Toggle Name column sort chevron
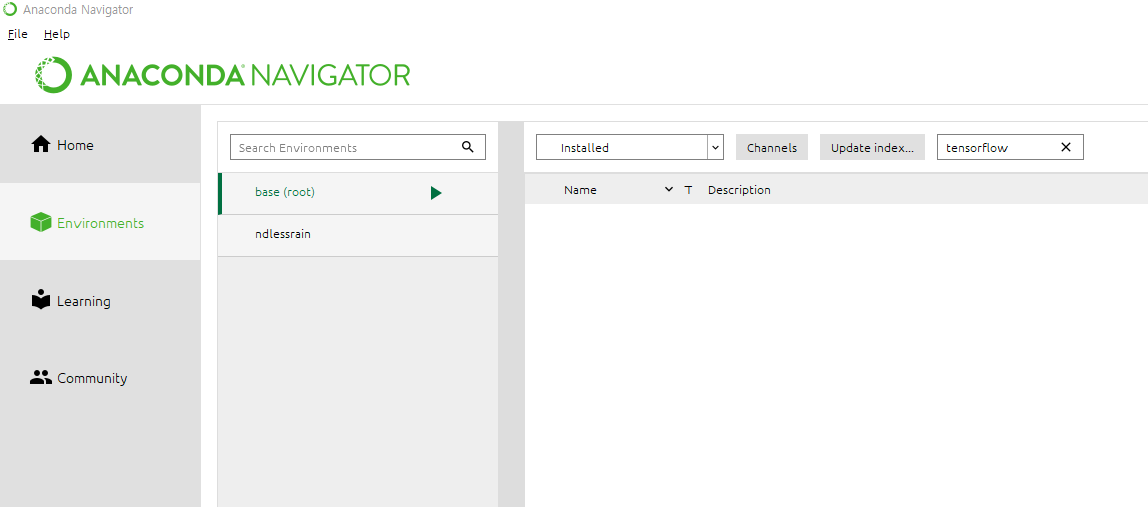 click(668, 189)
